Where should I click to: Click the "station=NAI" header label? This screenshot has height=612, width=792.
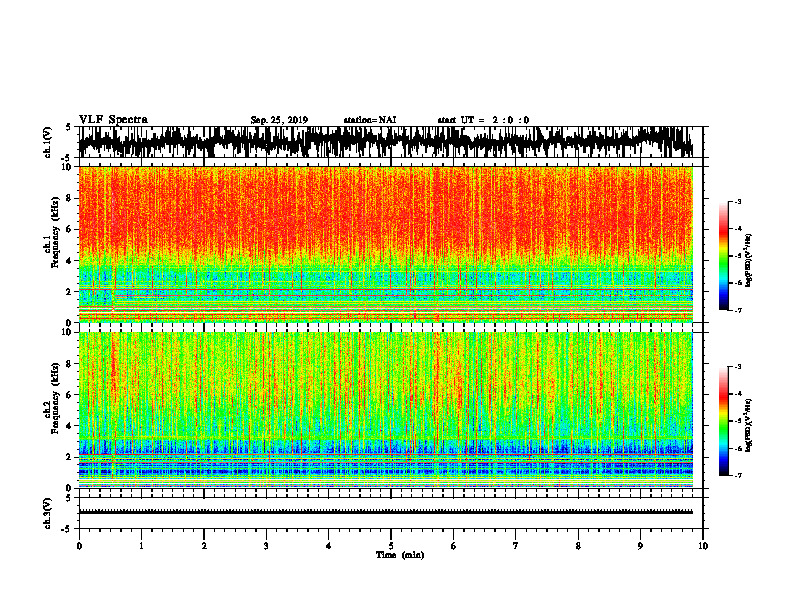tap(370, 120)
